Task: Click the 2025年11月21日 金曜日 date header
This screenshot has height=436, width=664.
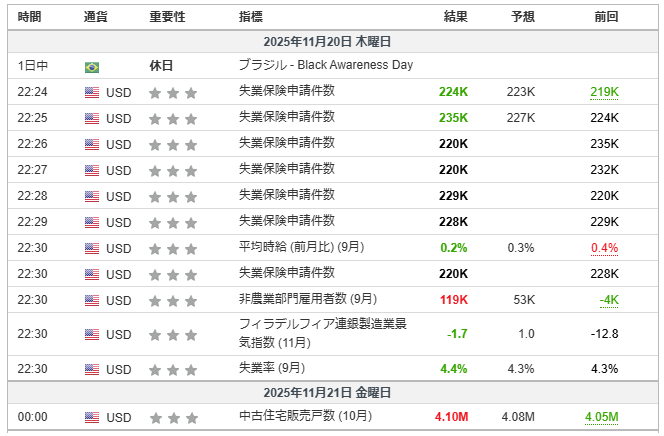Action: pos(327,393)
